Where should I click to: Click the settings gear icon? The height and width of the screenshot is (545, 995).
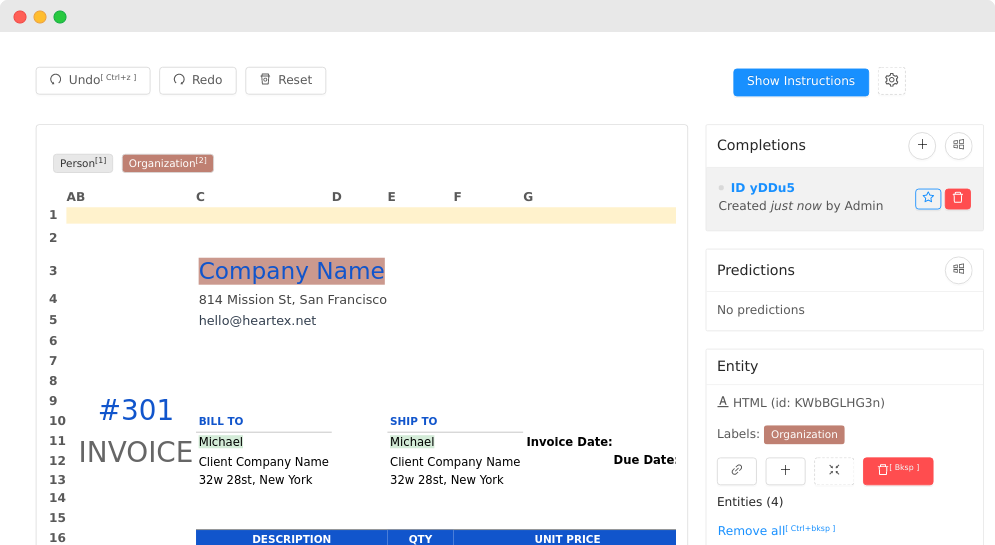click(892, 81)
